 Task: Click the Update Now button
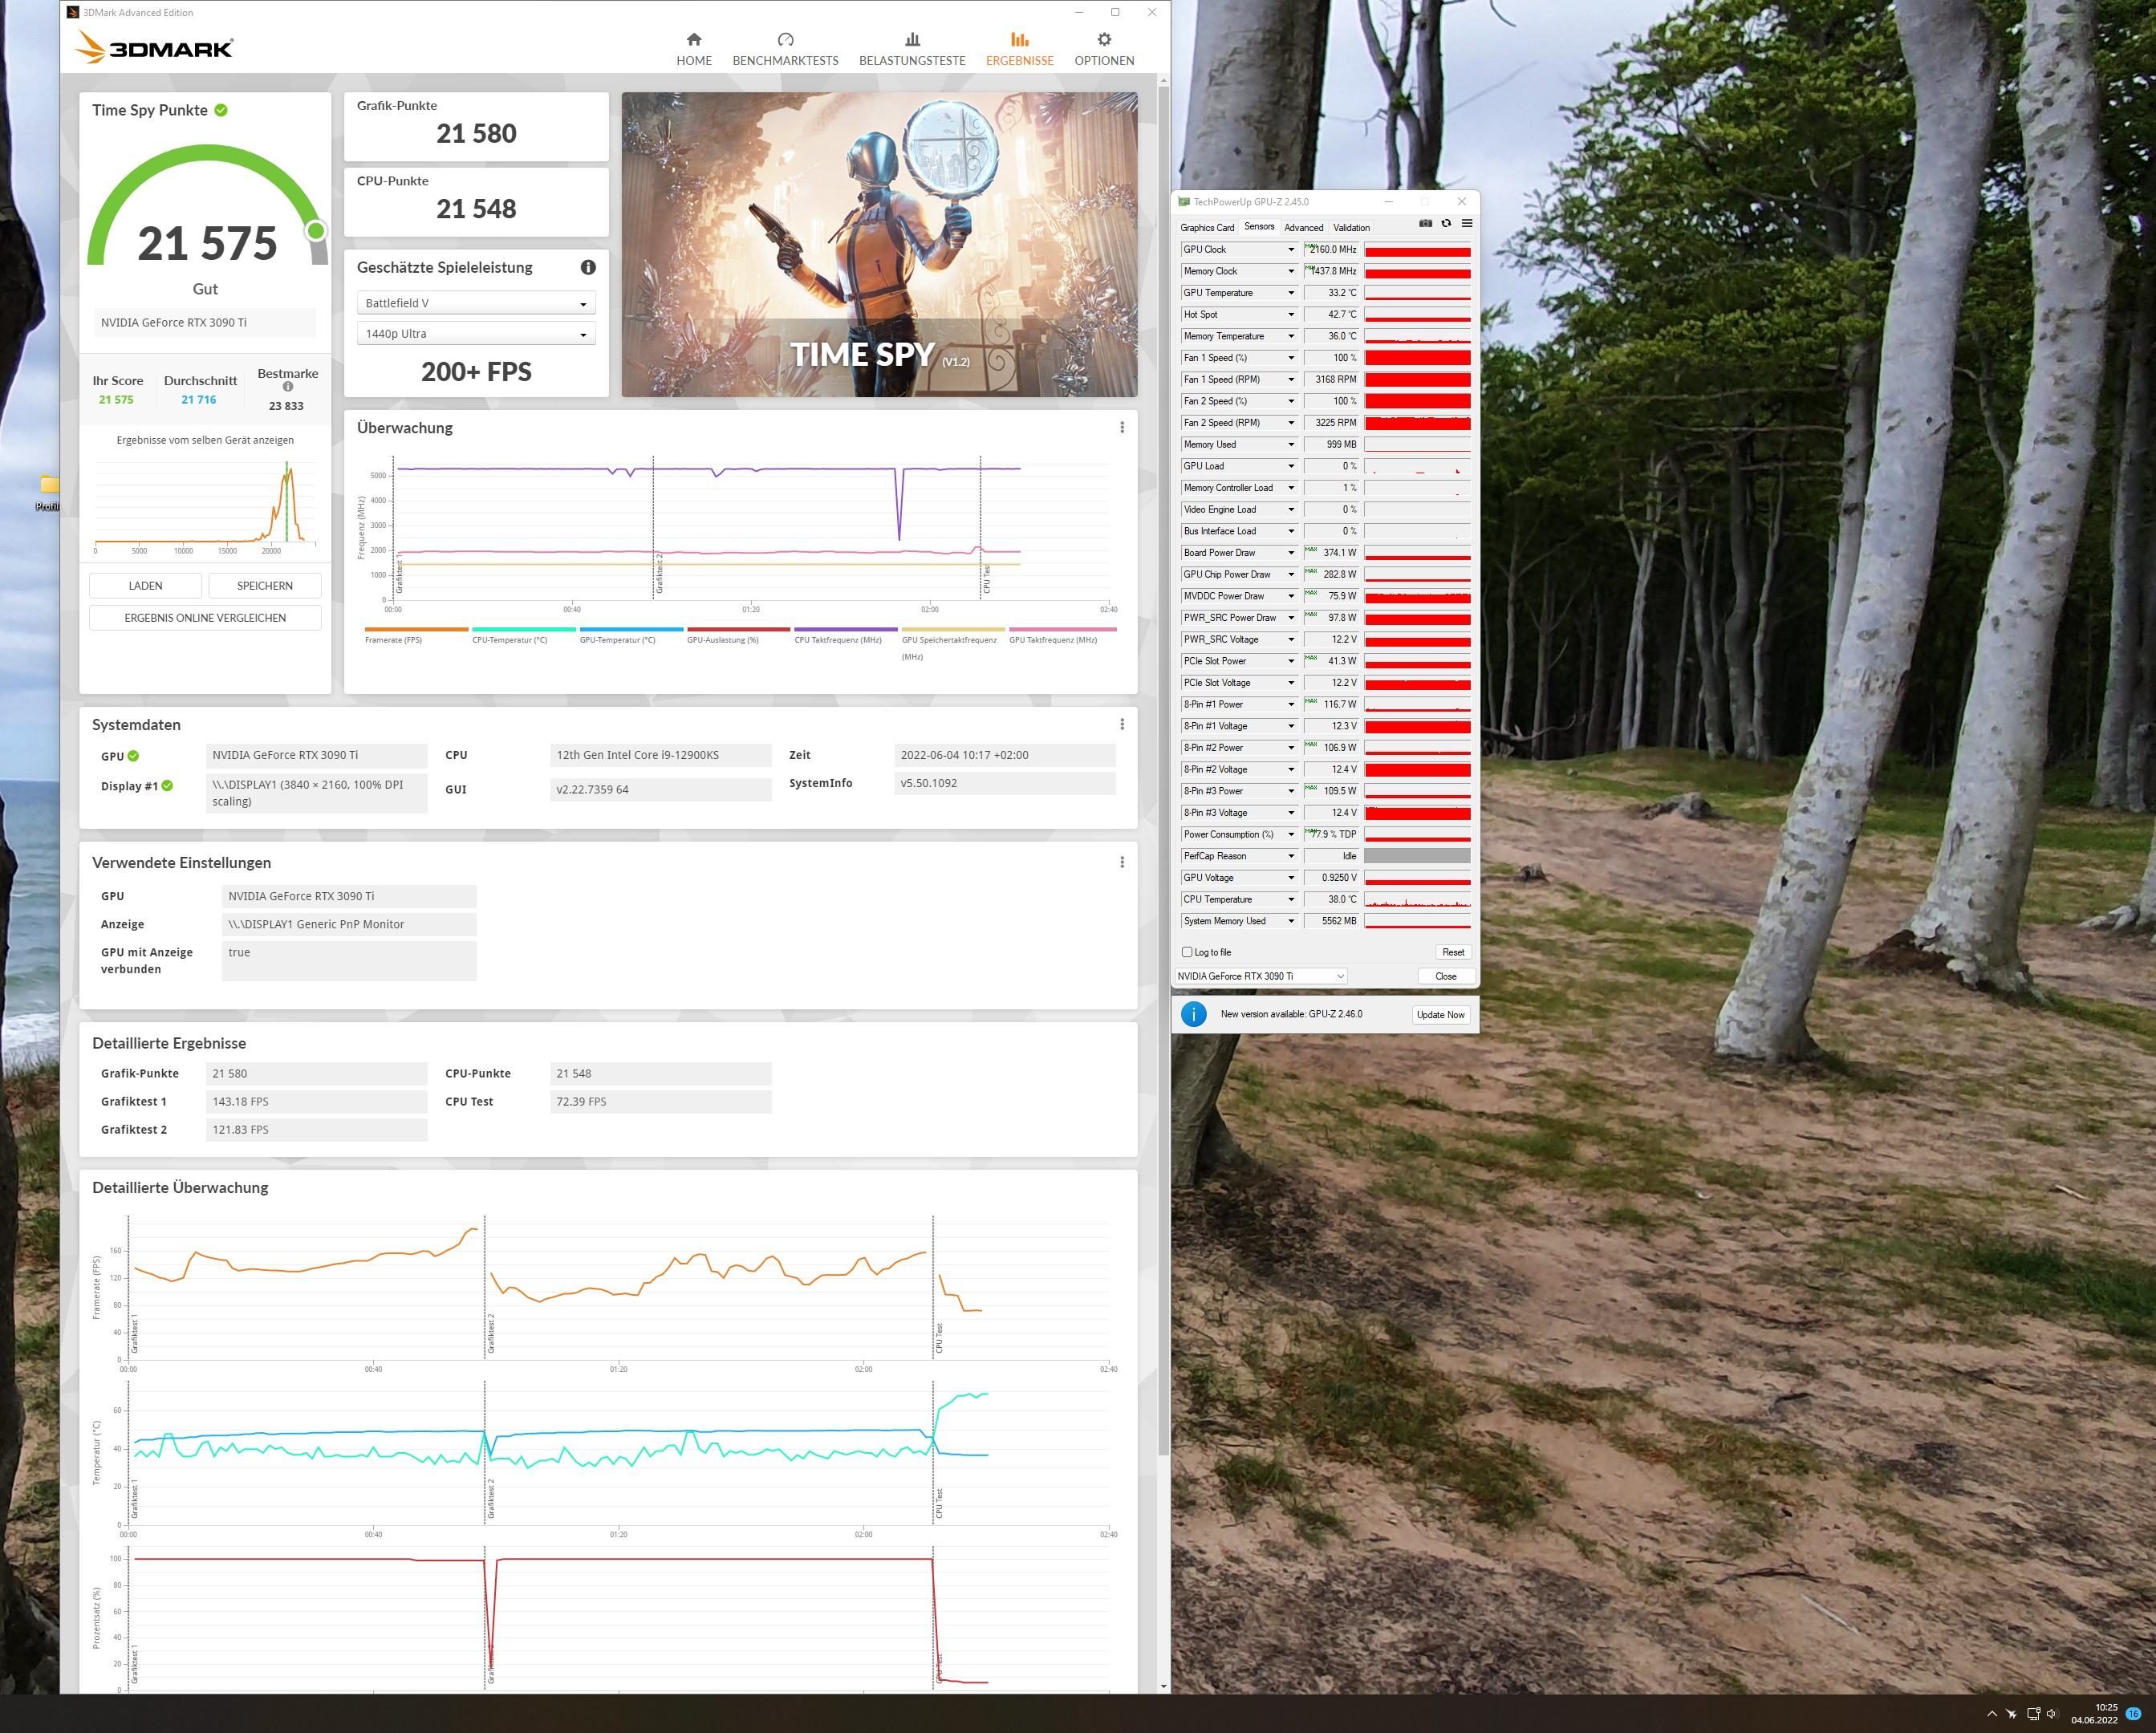(1440, 1014)
